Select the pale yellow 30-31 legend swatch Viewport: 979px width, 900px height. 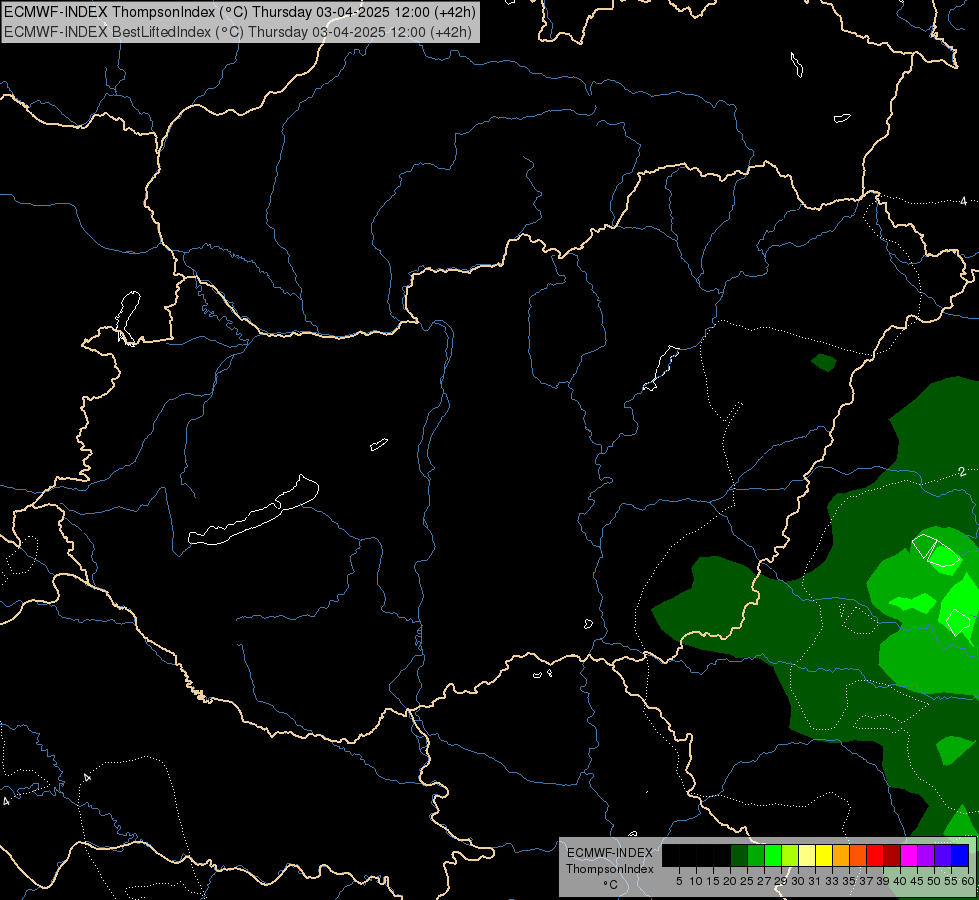[x=807, y=855]
